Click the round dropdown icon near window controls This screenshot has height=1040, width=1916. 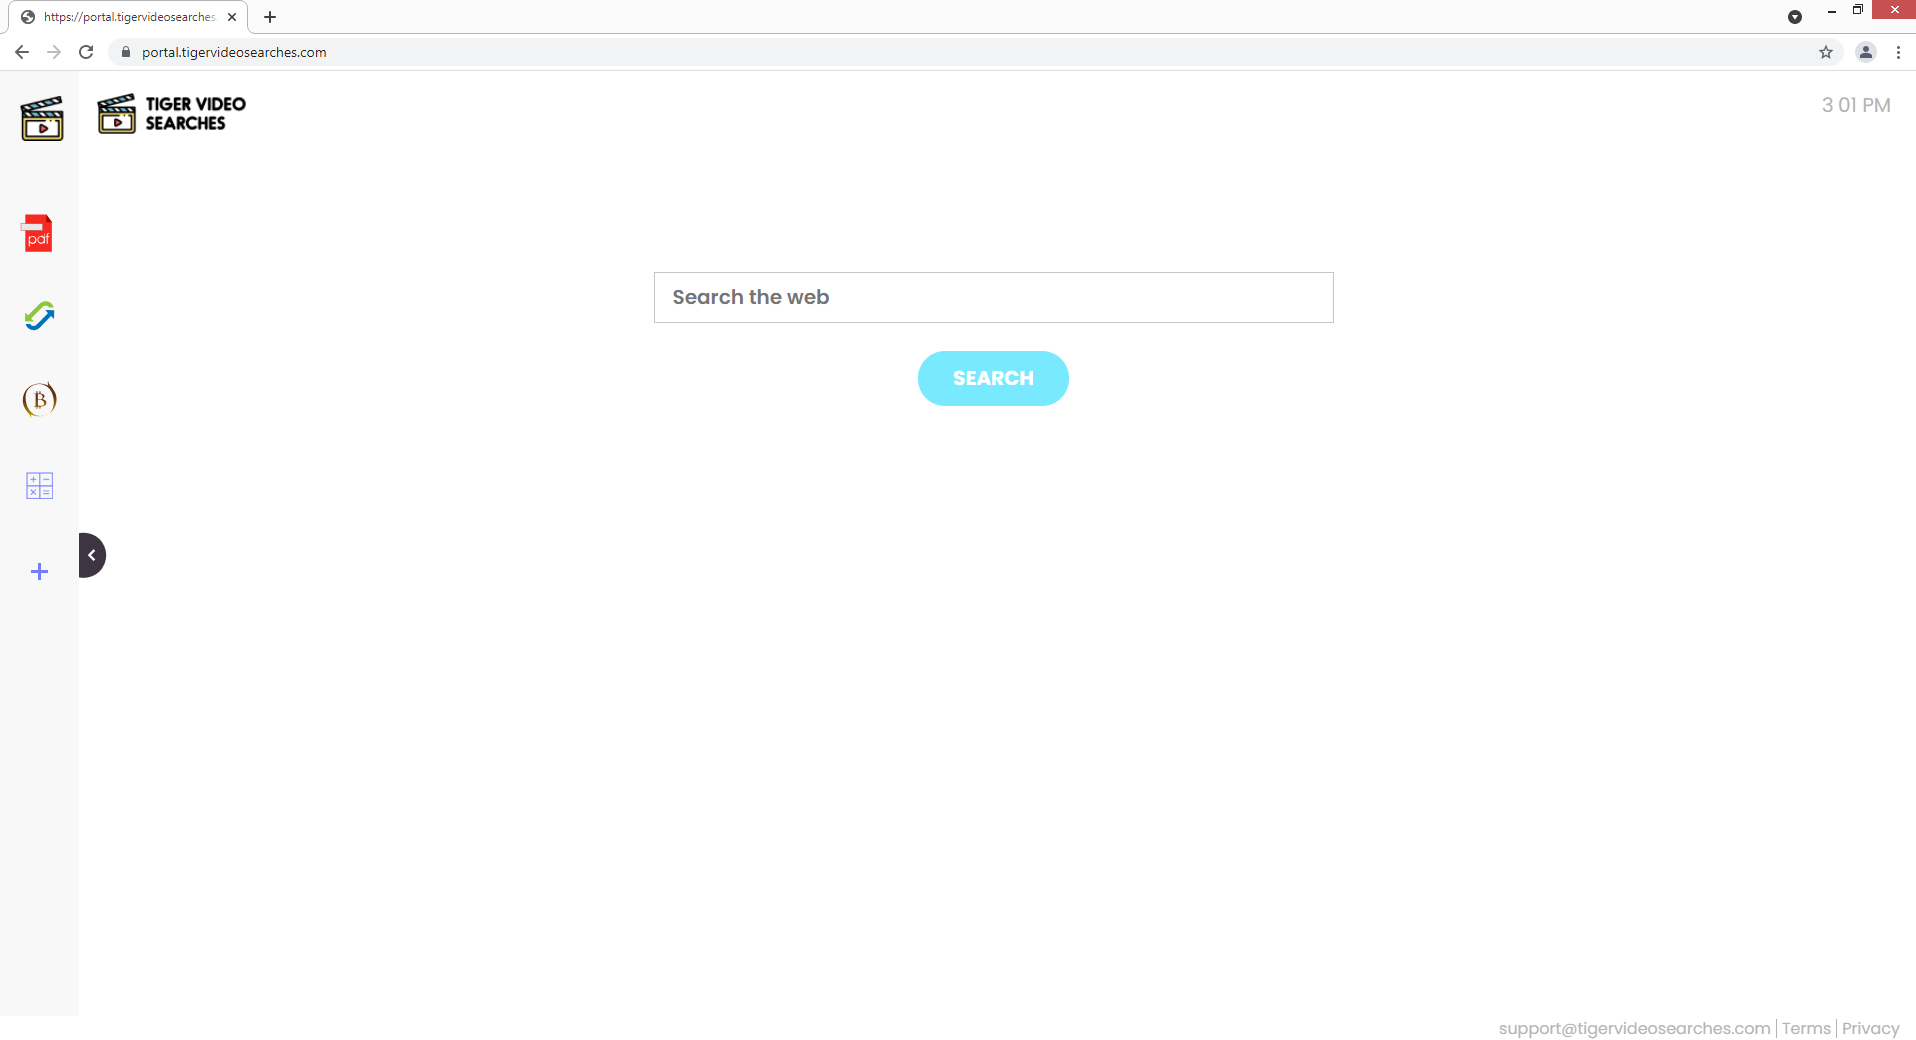click(x=1795, y=17)
